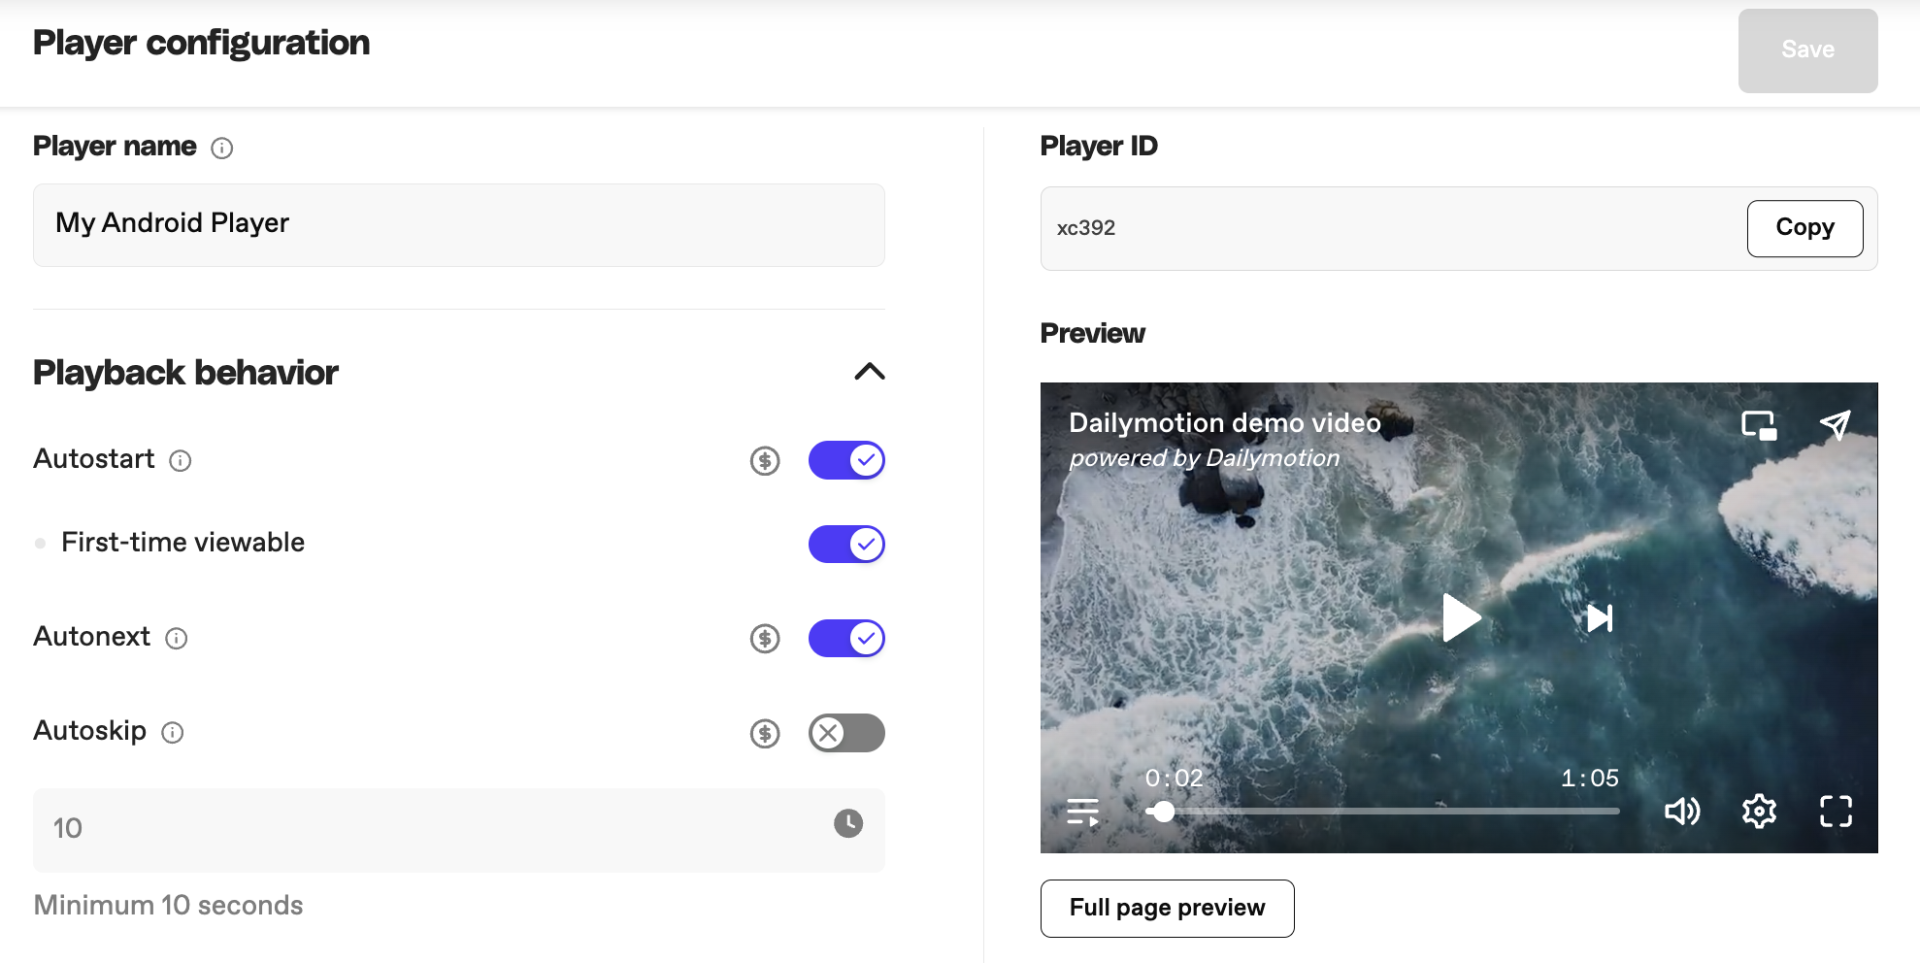Screen dimensions: 1920x963
Task: Click Save in the top right
Action: 1806,50
